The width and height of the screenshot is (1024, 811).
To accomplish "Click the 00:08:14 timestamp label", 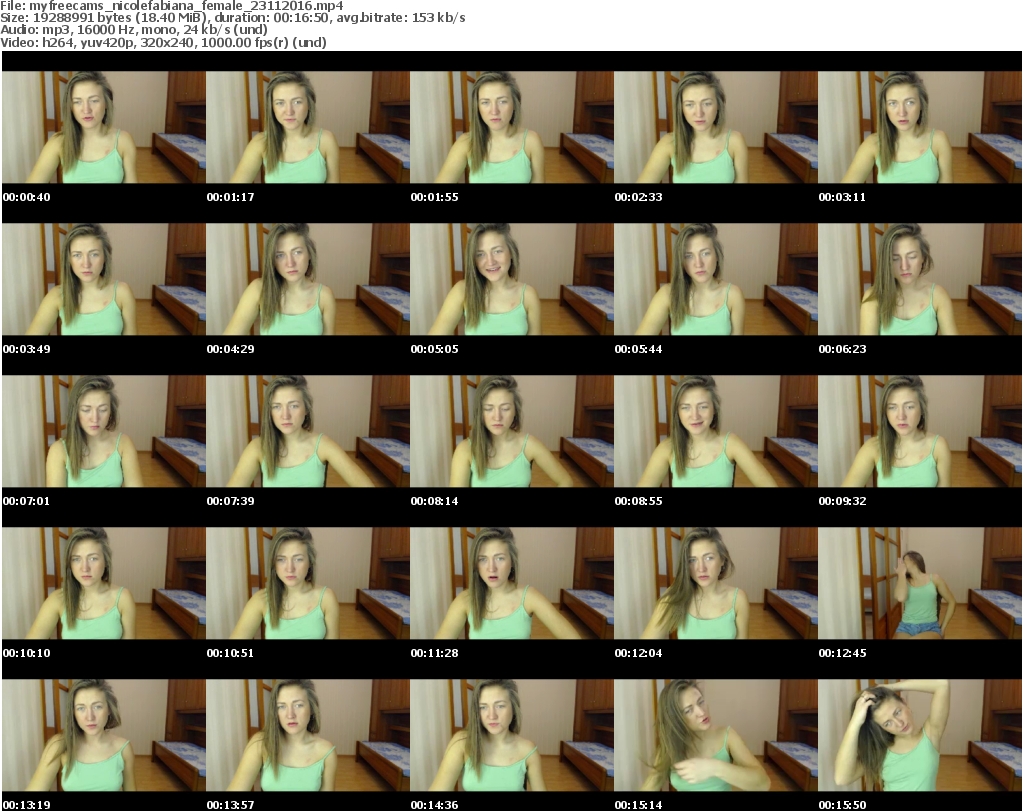I will click(434, 501).
